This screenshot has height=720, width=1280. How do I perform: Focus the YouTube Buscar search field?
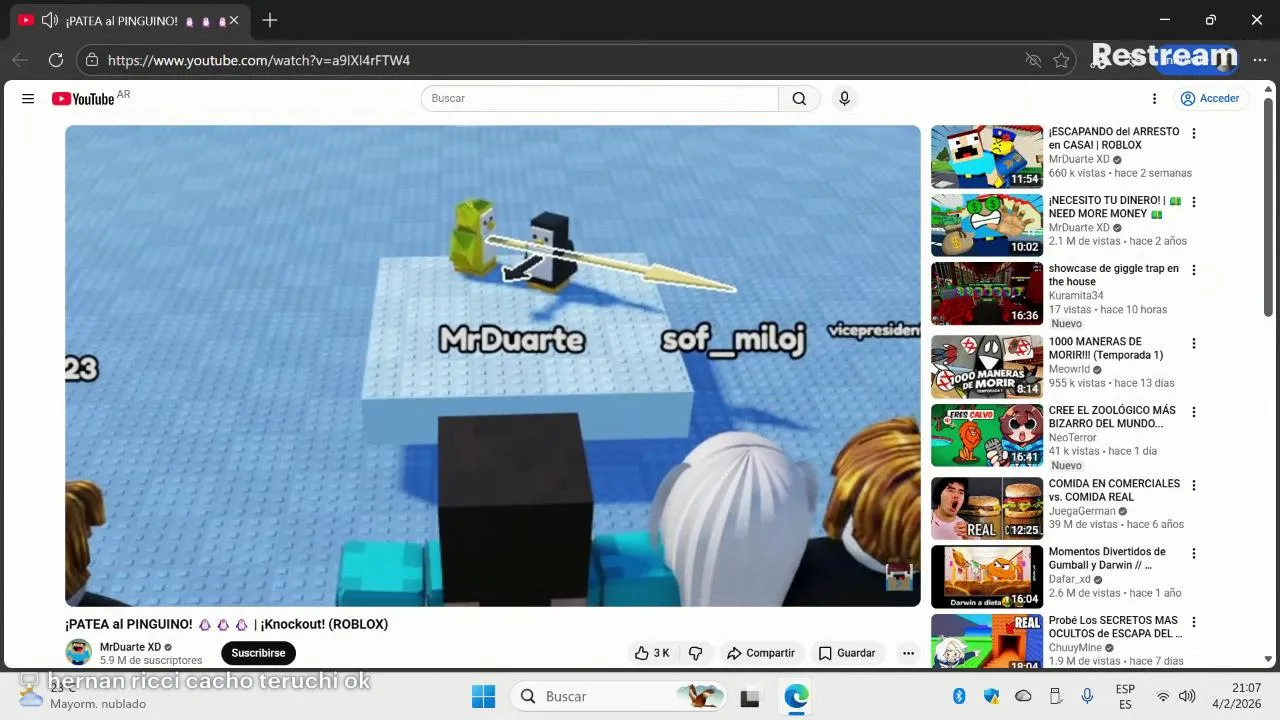pos(600,98)
